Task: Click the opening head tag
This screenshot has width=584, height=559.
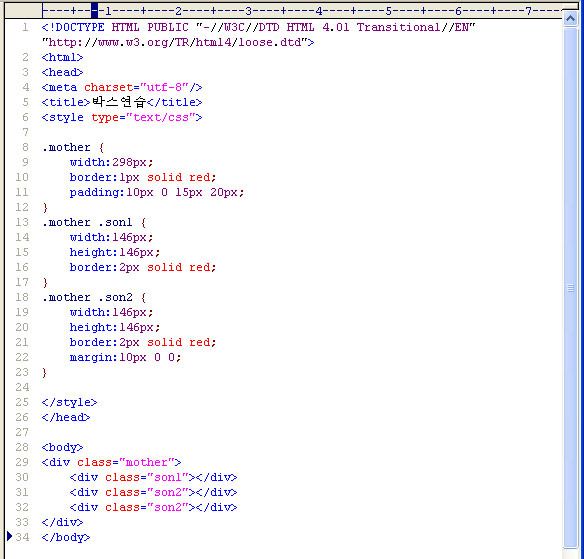Action: click(62, 72)
